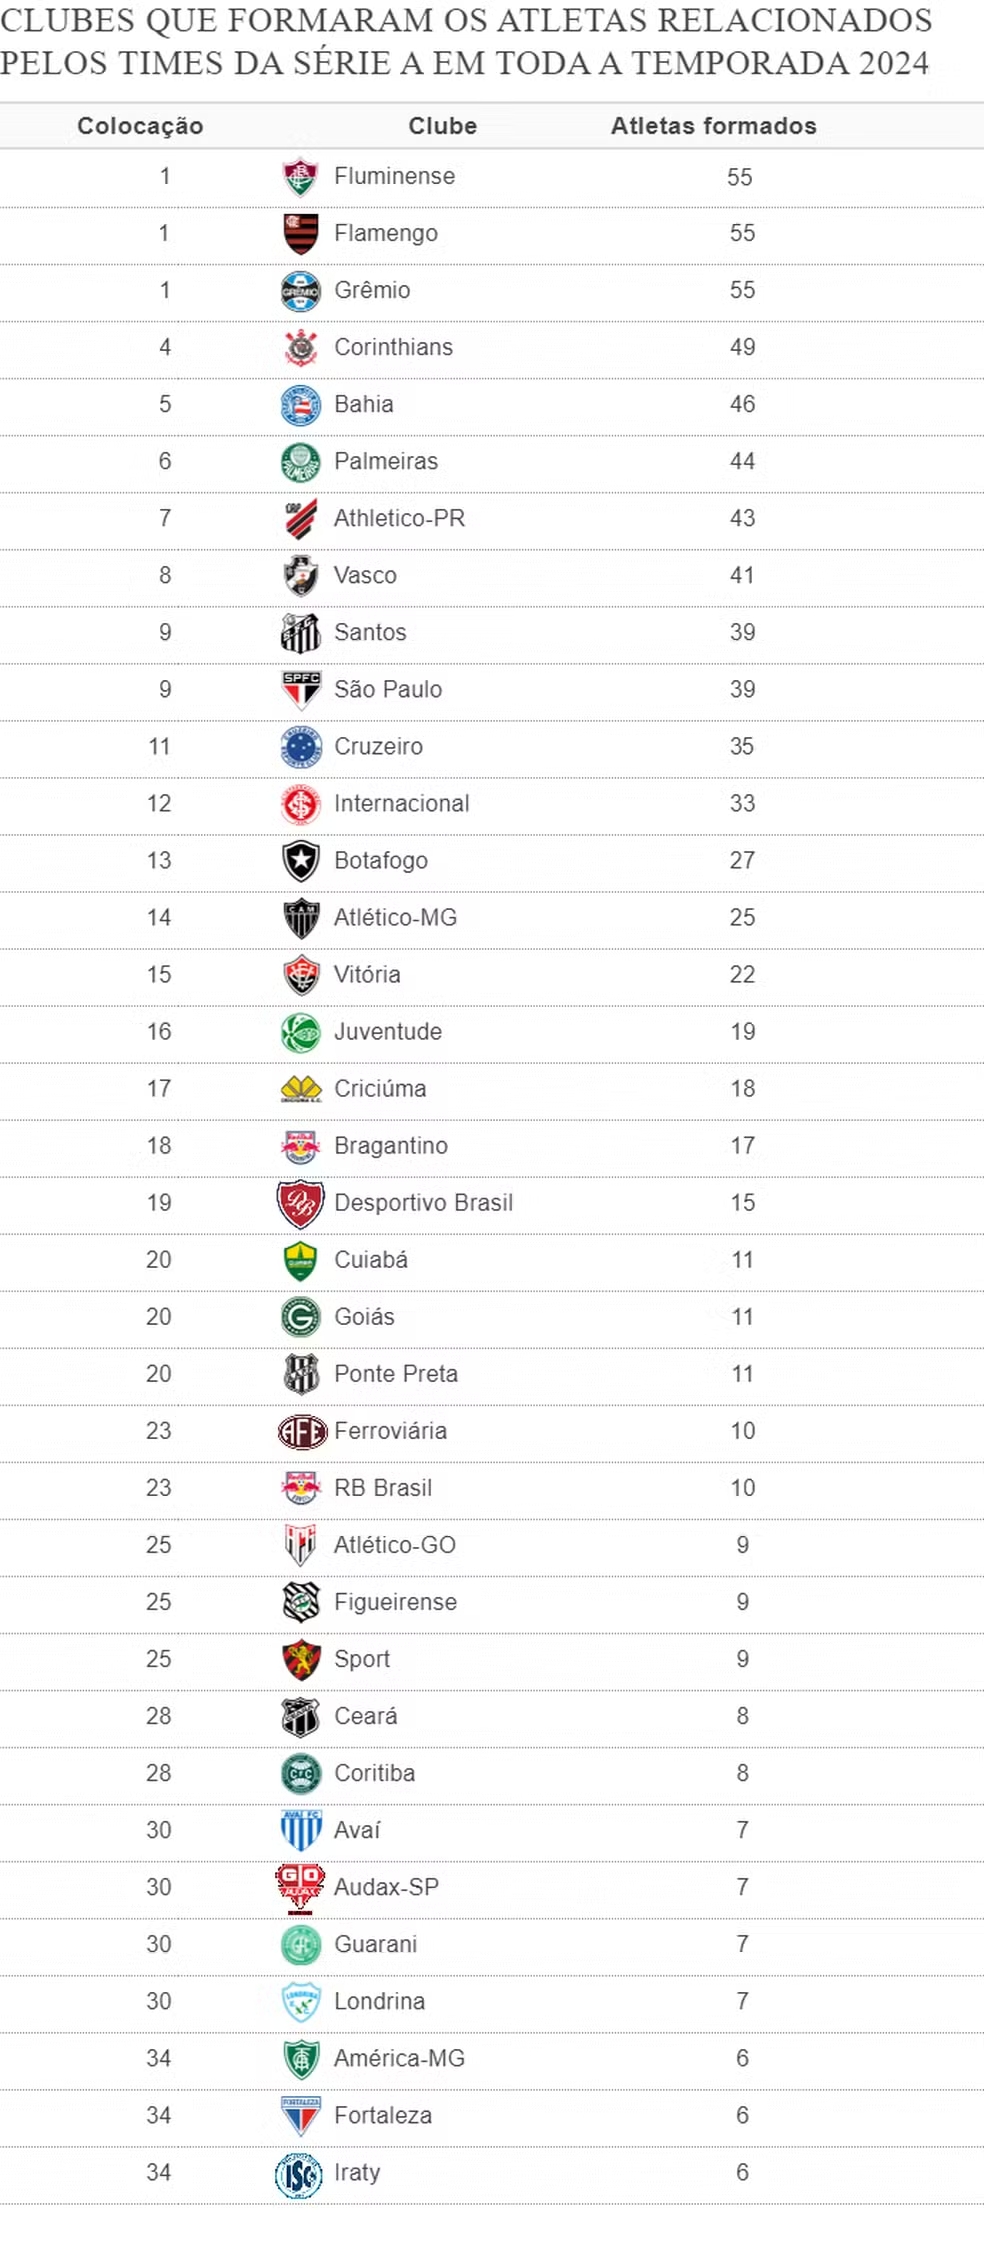
Task: Click the Bragantino club name
Action: 391,1146
